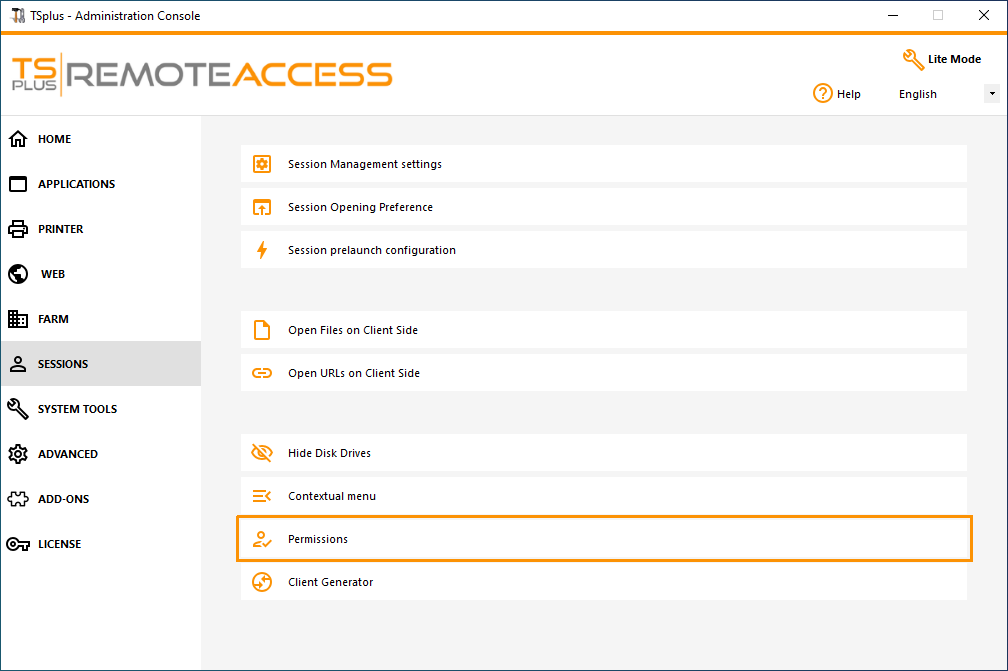Click the Help question mark icon
The width and height of the screenshot is (1008, 671).
click(823, 94)
